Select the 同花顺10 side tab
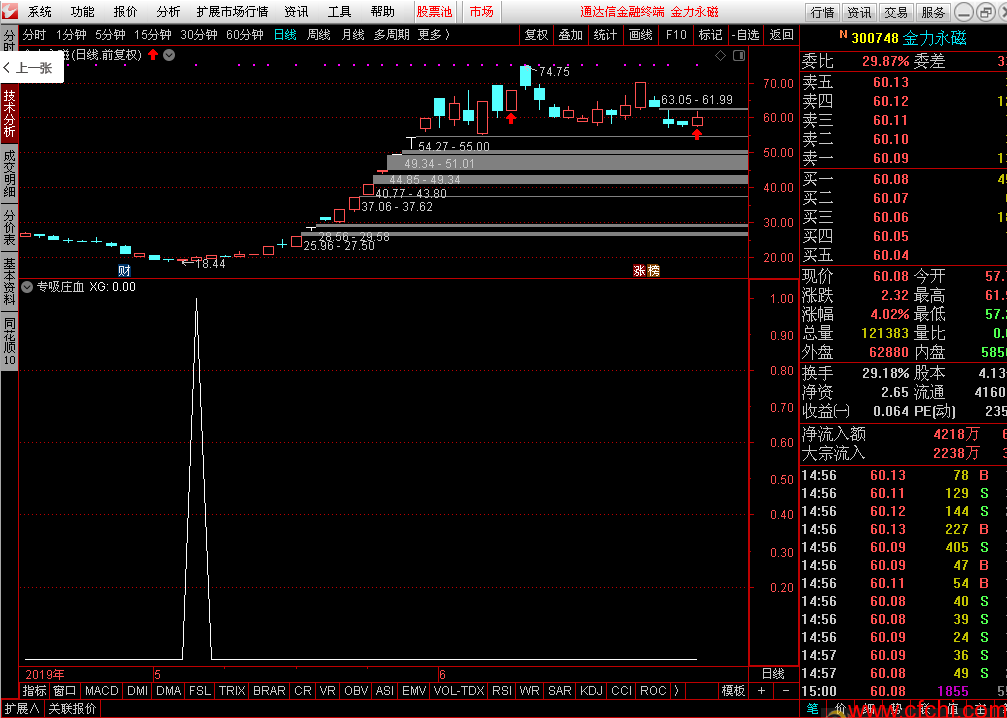 click(x=9, y=342)
